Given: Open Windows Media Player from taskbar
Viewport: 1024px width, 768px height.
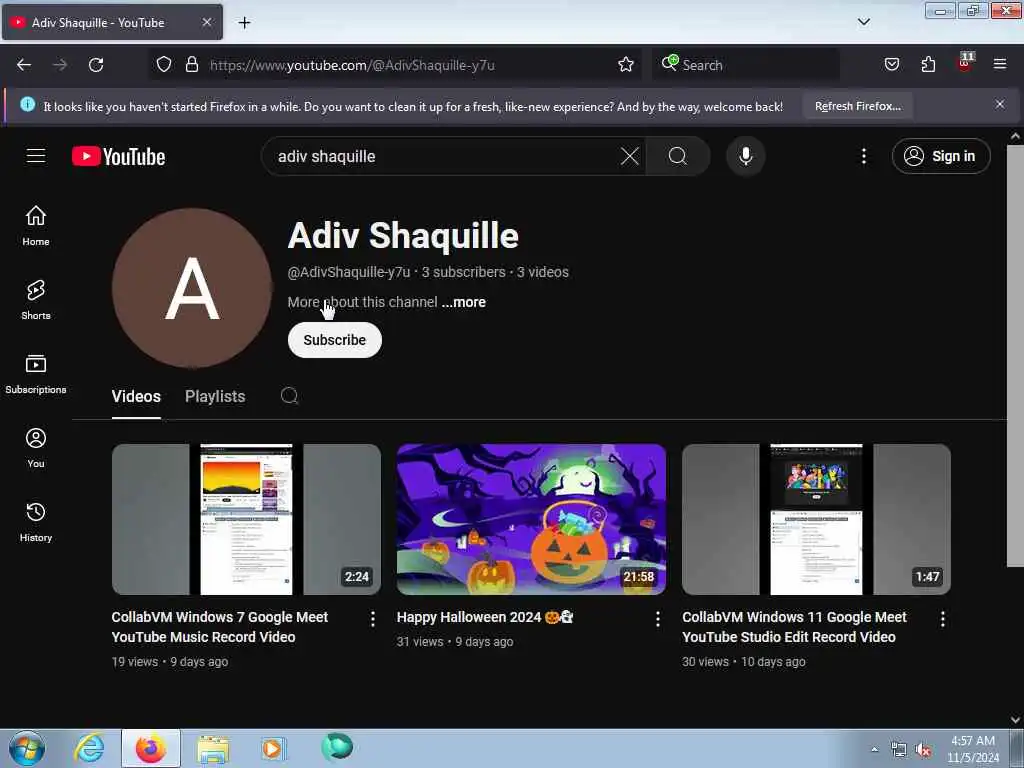Looking at the screenshot, I should pyautogui.click(x=273, y=748).
